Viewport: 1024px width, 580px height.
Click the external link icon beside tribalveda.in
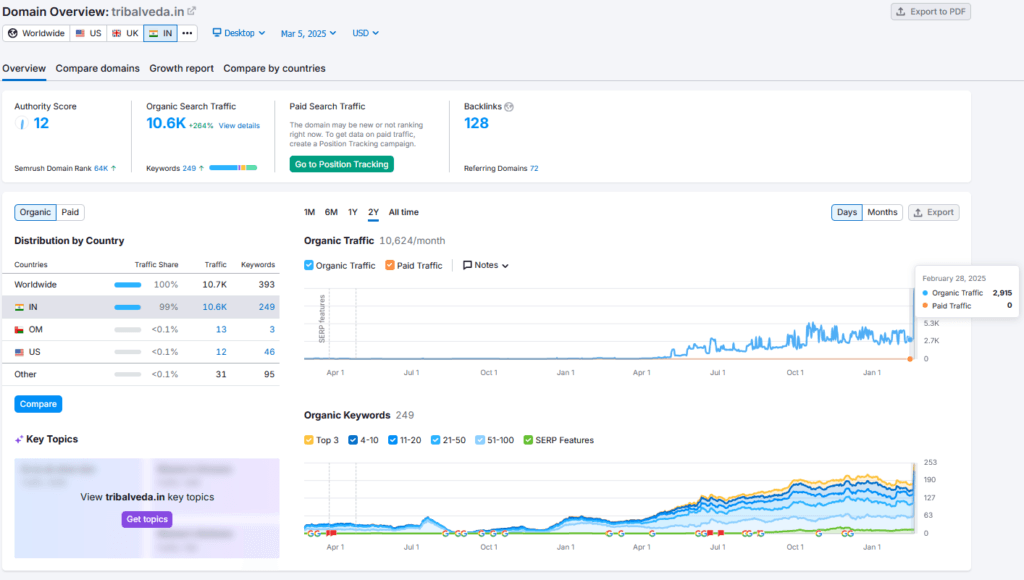tap(192, 11)
